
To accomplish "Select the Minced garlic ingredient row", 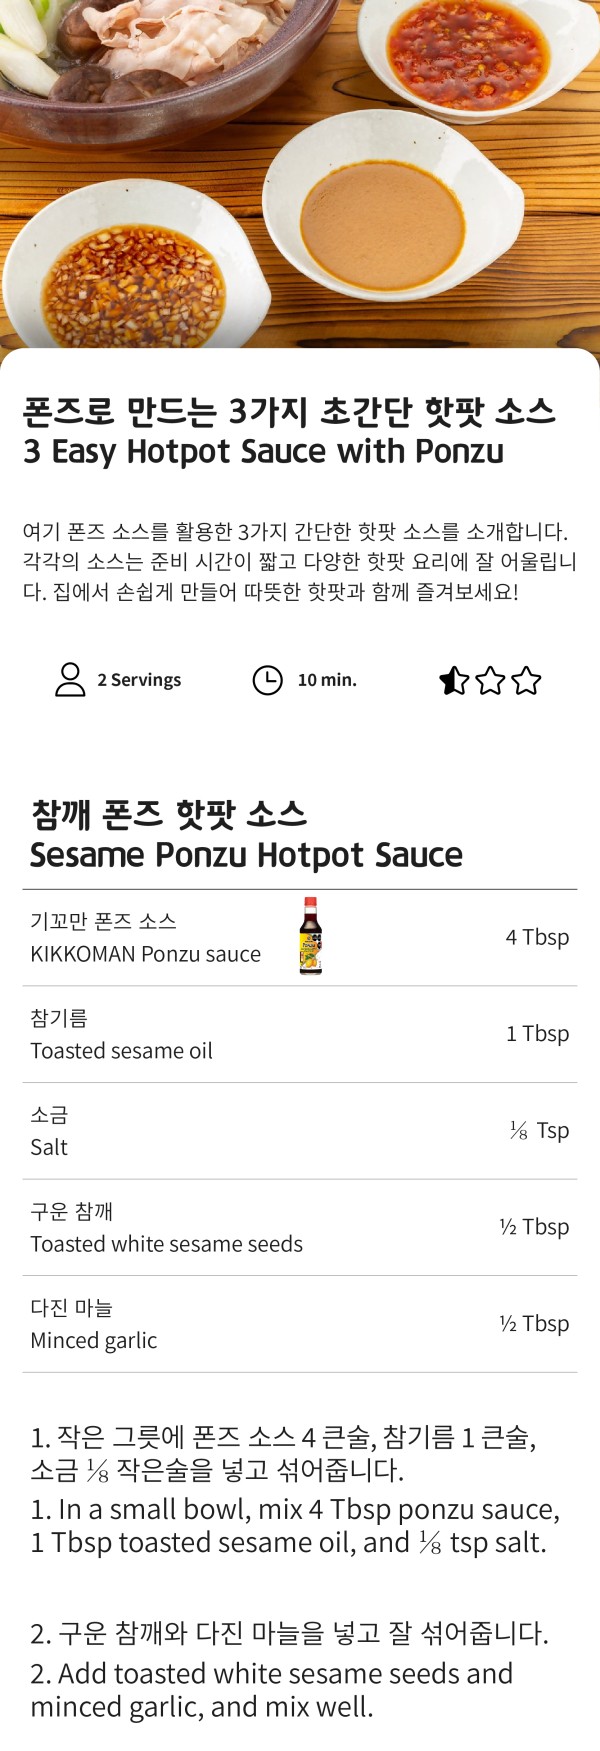I will [300, 1324].
